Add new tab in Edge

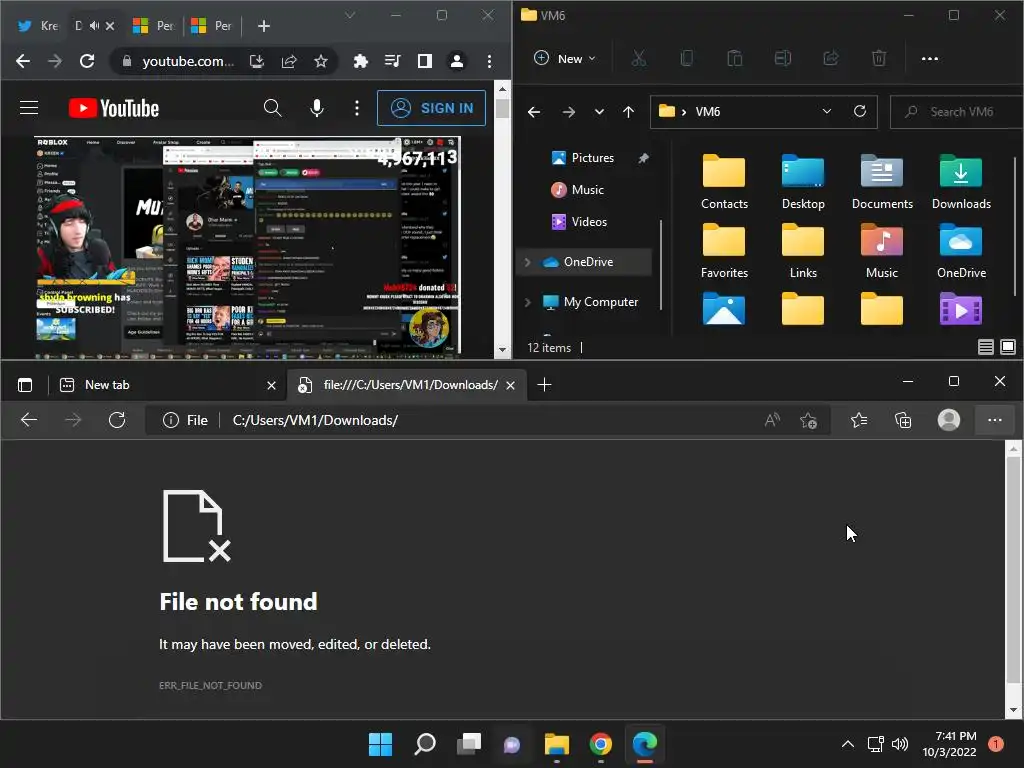(x=544, y=385)
